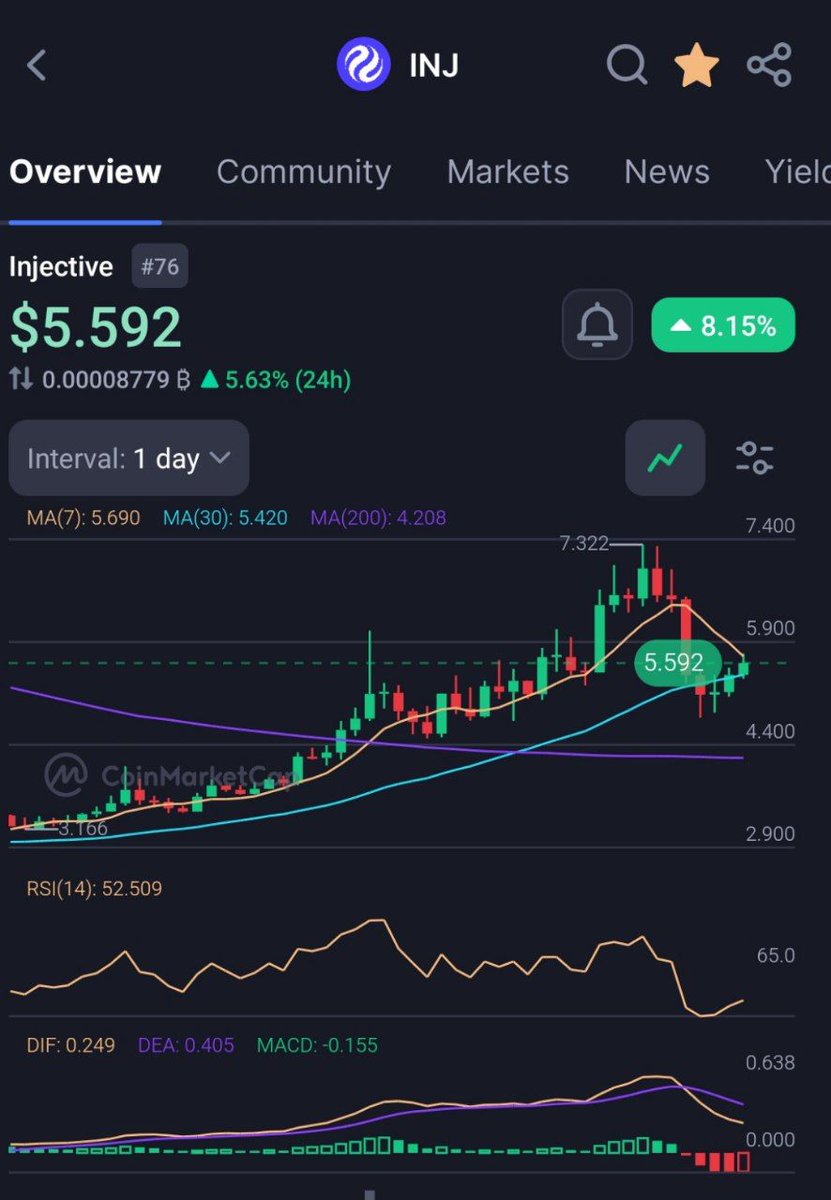The height and width of the screenshot is (1200, 831).
Task: Tap the INJ coin logo
Action: pos(364,66)
